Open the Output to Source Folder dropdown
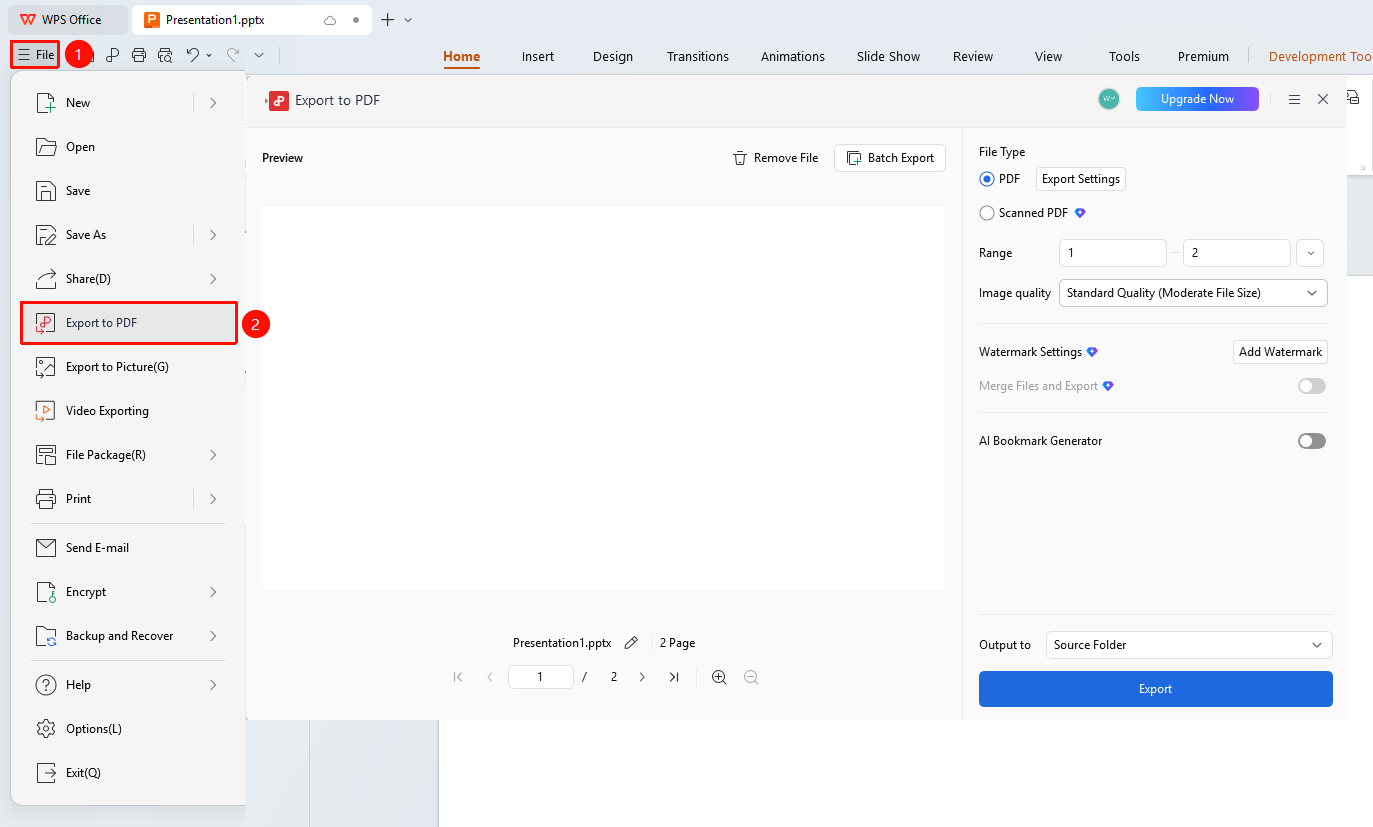The width and height of the screenshot is (1373, 827). pos(1189,645)
